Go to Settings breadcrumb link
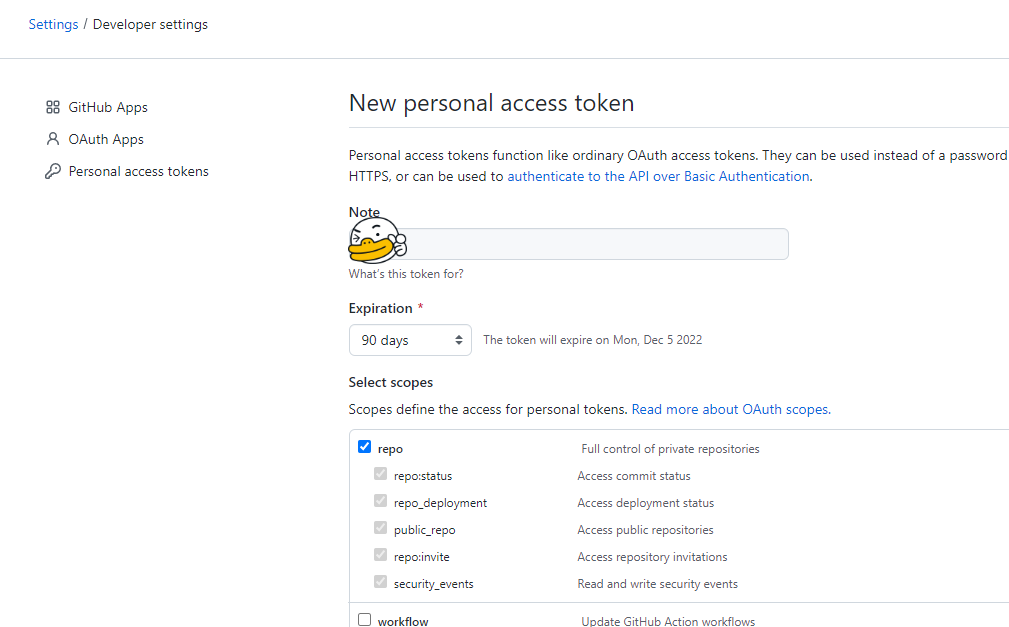This screenshot has width=1009, height=627. [x=53, y=24]
